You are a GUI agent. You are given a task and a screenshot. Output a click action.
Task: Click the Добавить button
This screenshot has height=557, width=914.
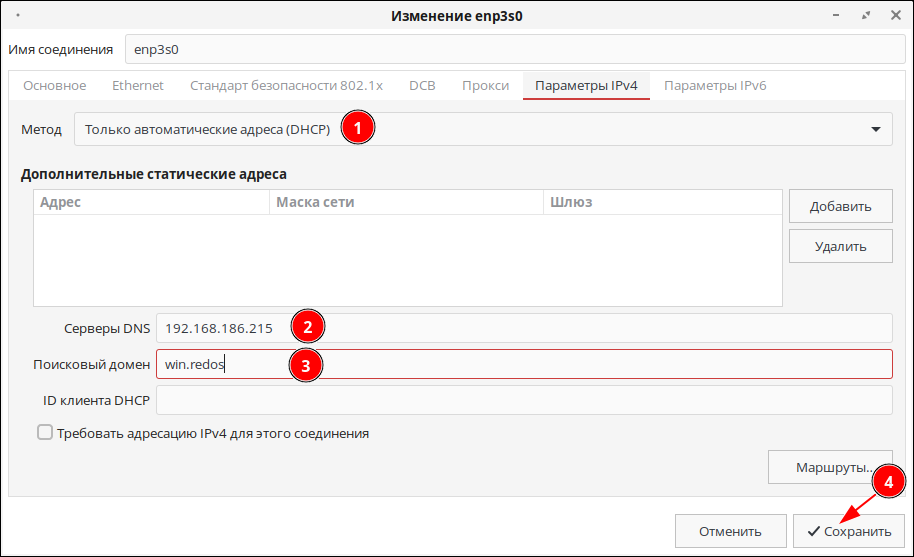point(840,207)
